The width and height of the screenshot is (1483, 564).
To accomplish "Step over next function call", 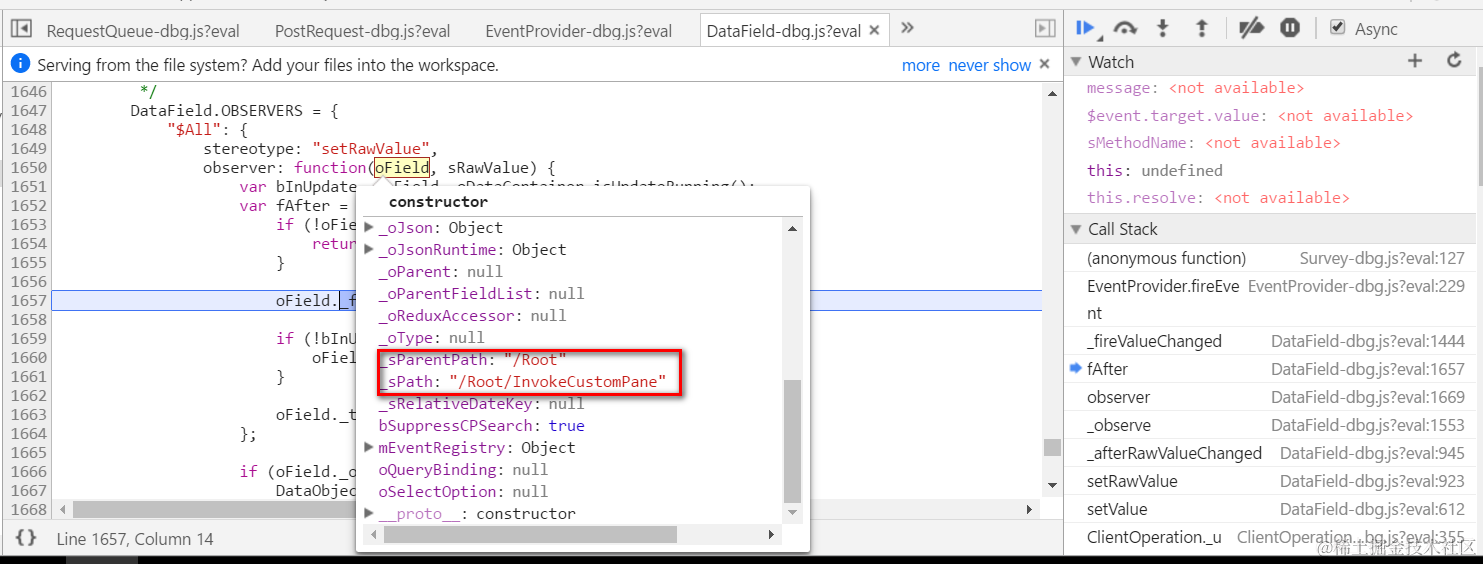I will [1126, 28].
